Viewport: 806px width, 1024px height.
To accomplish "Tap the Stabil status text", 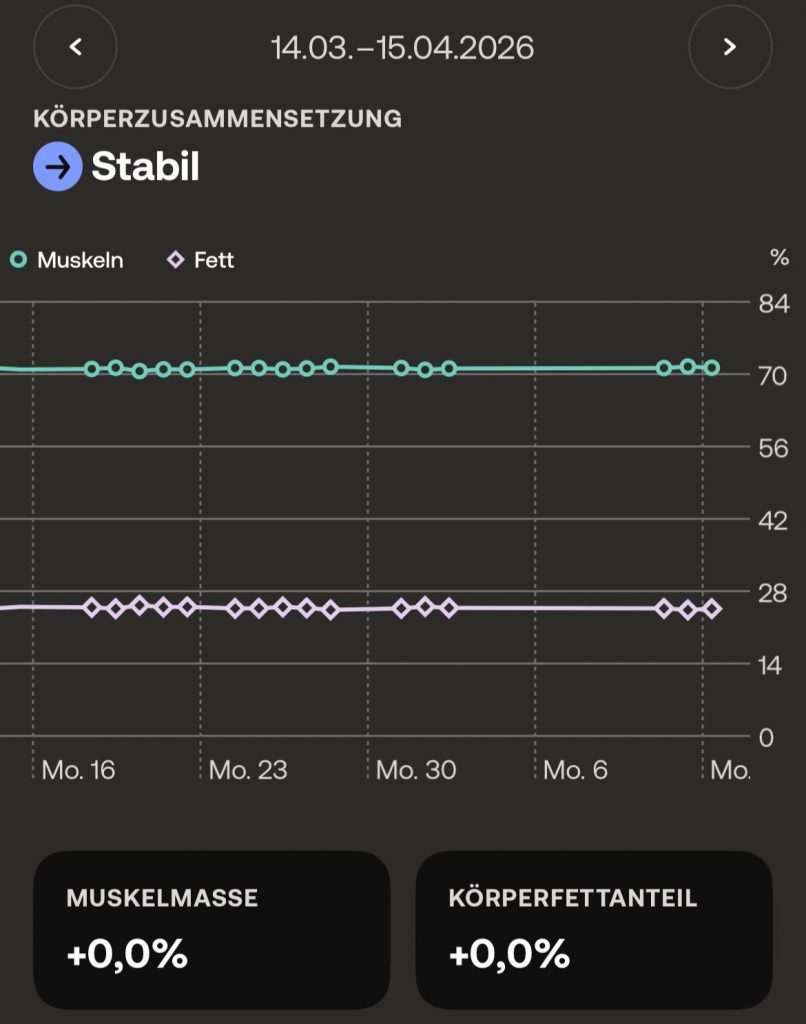I will coord(145,167).
